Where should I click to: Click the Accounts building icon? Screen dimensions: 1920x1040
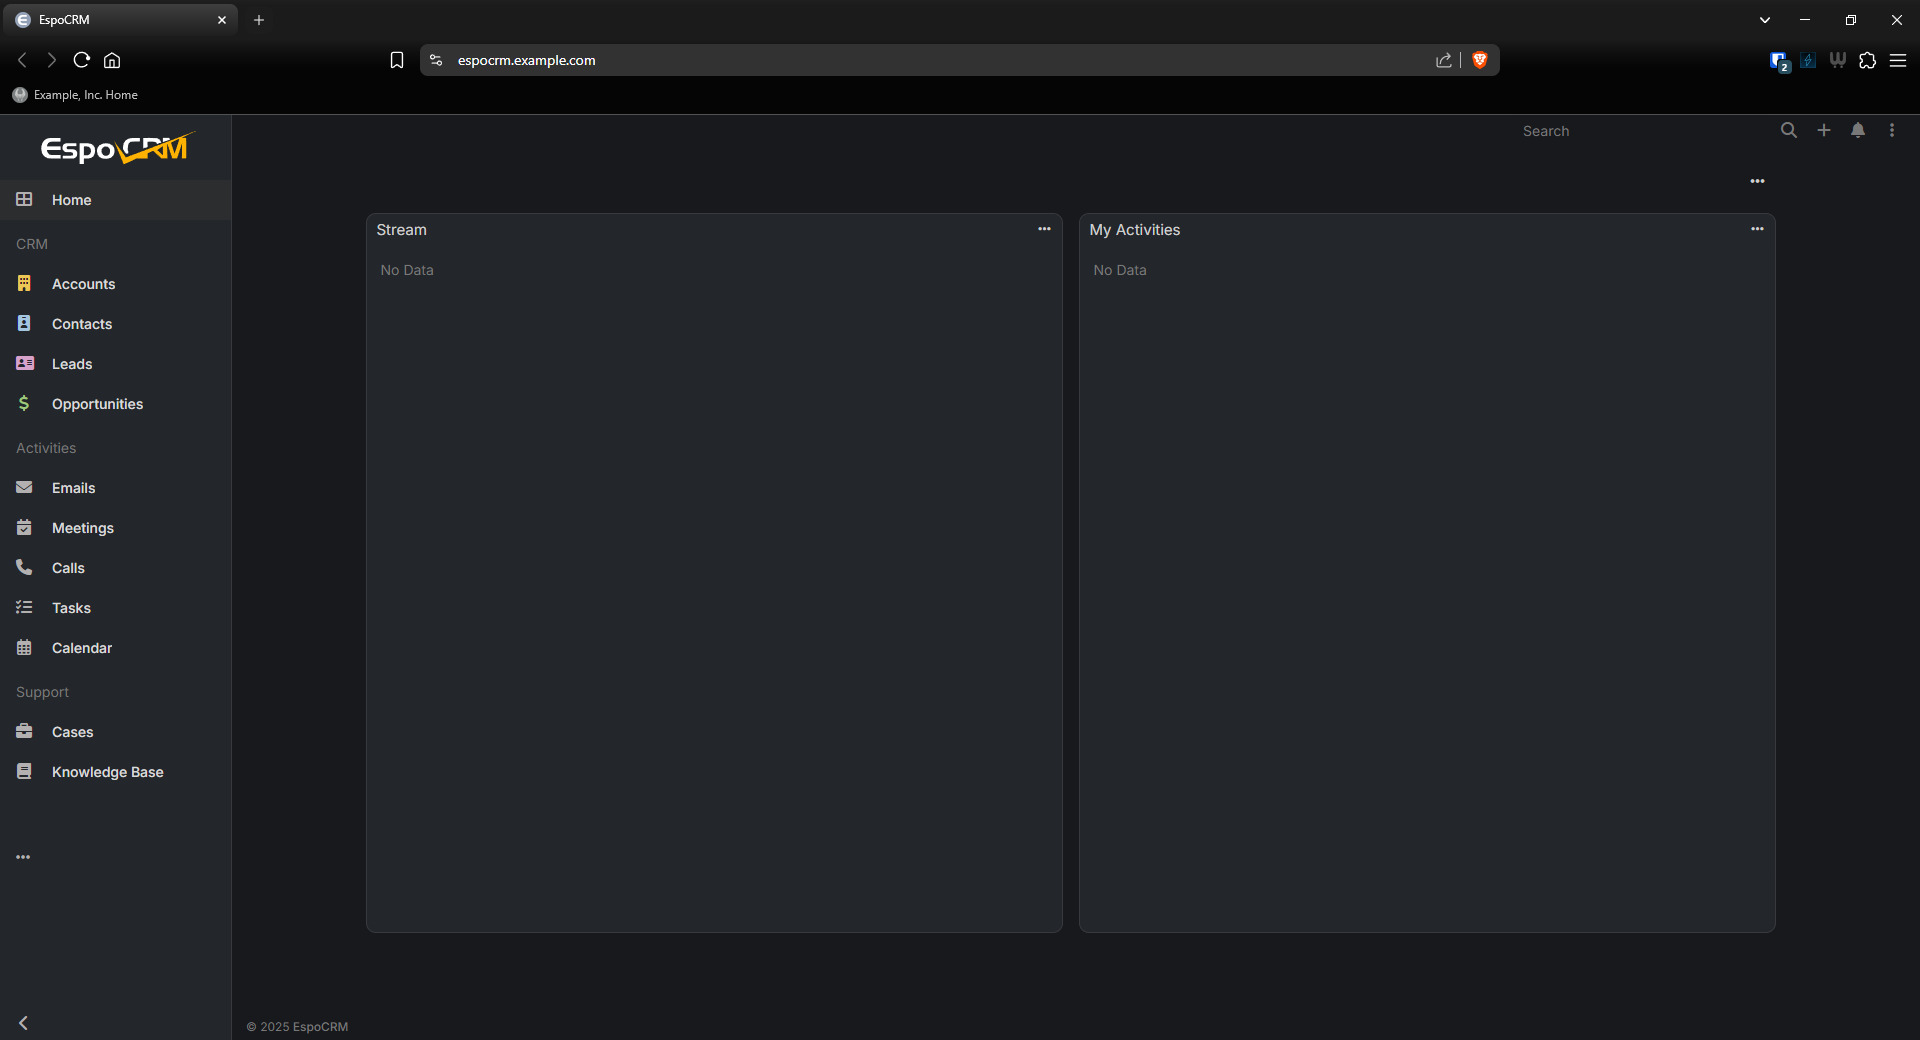24,284
